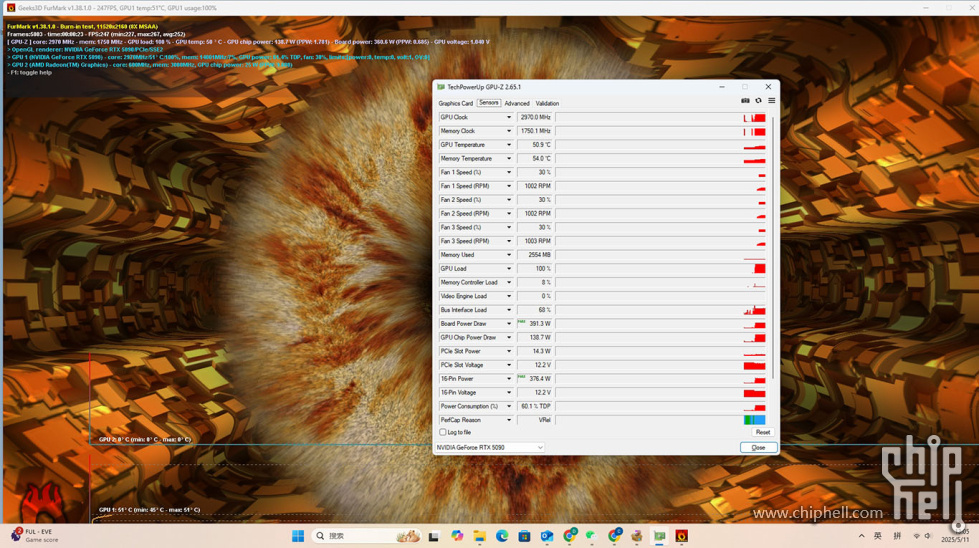Open the network status tray icon
Screen dimensions: 979x548
pyautogui.click(x=917, y=536)
